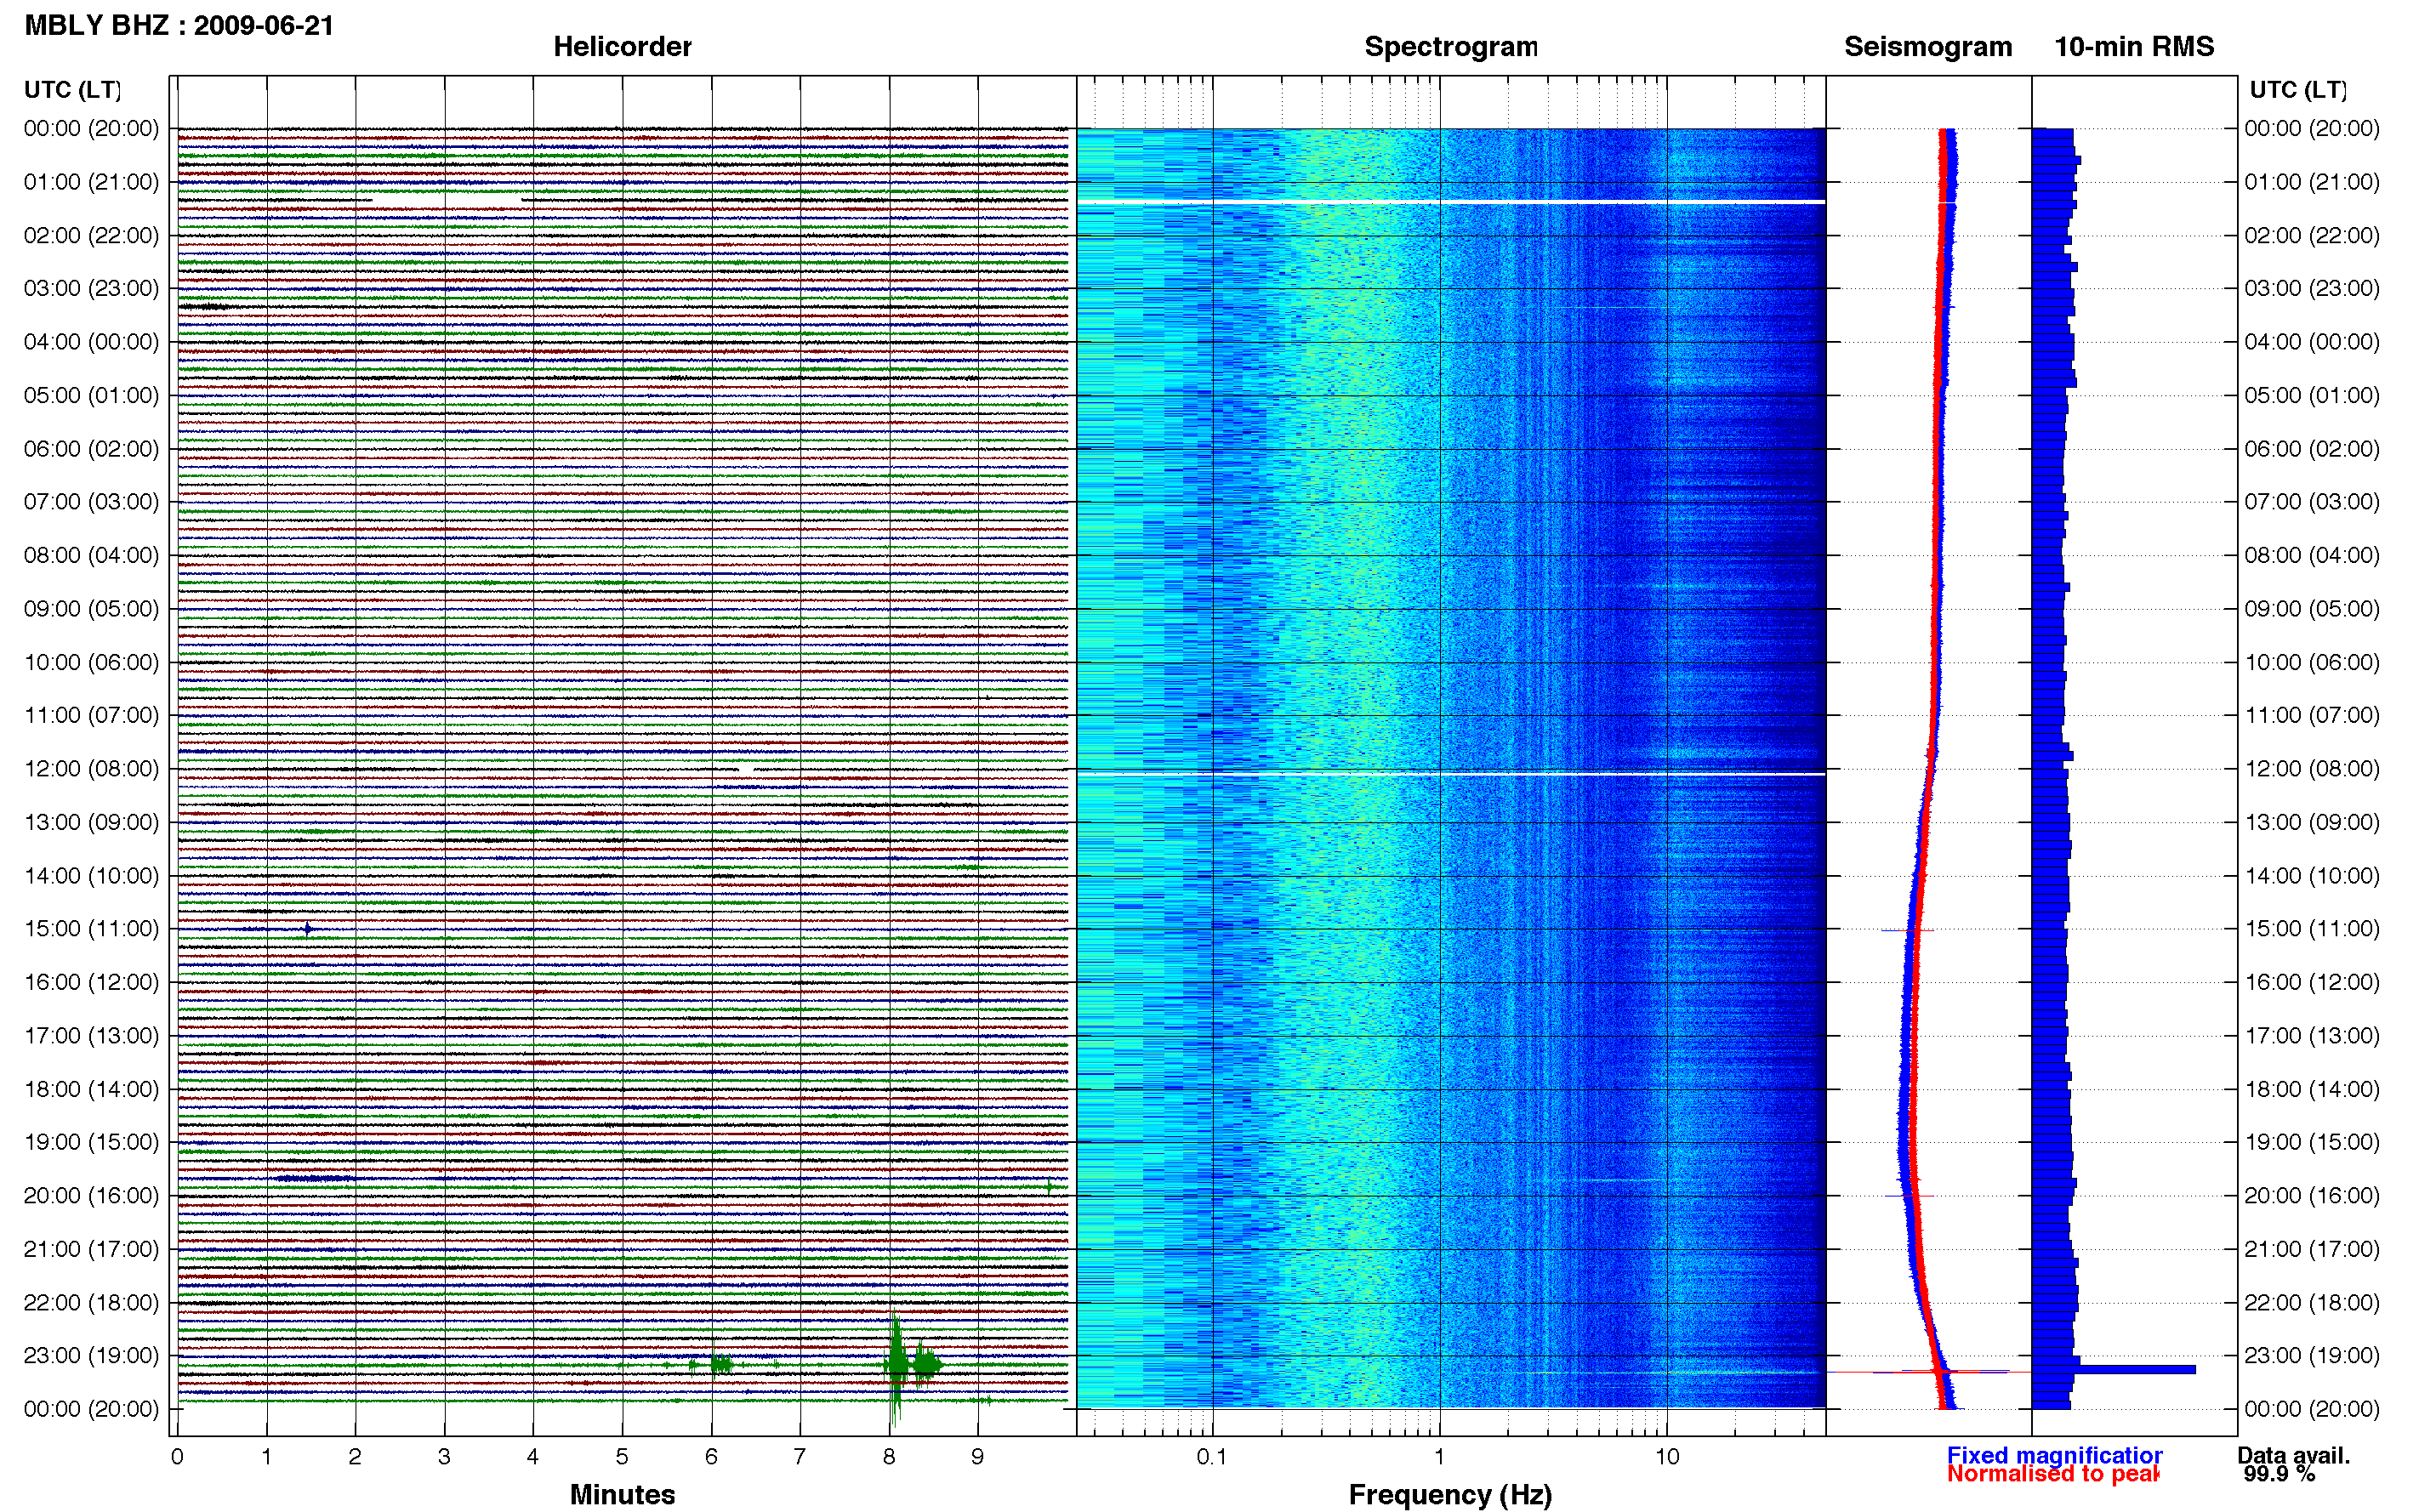Click the 'Minutes' x-axis label
Screen dimensions: 2419x1512
pyautogui.click(x=622, y=1494)
